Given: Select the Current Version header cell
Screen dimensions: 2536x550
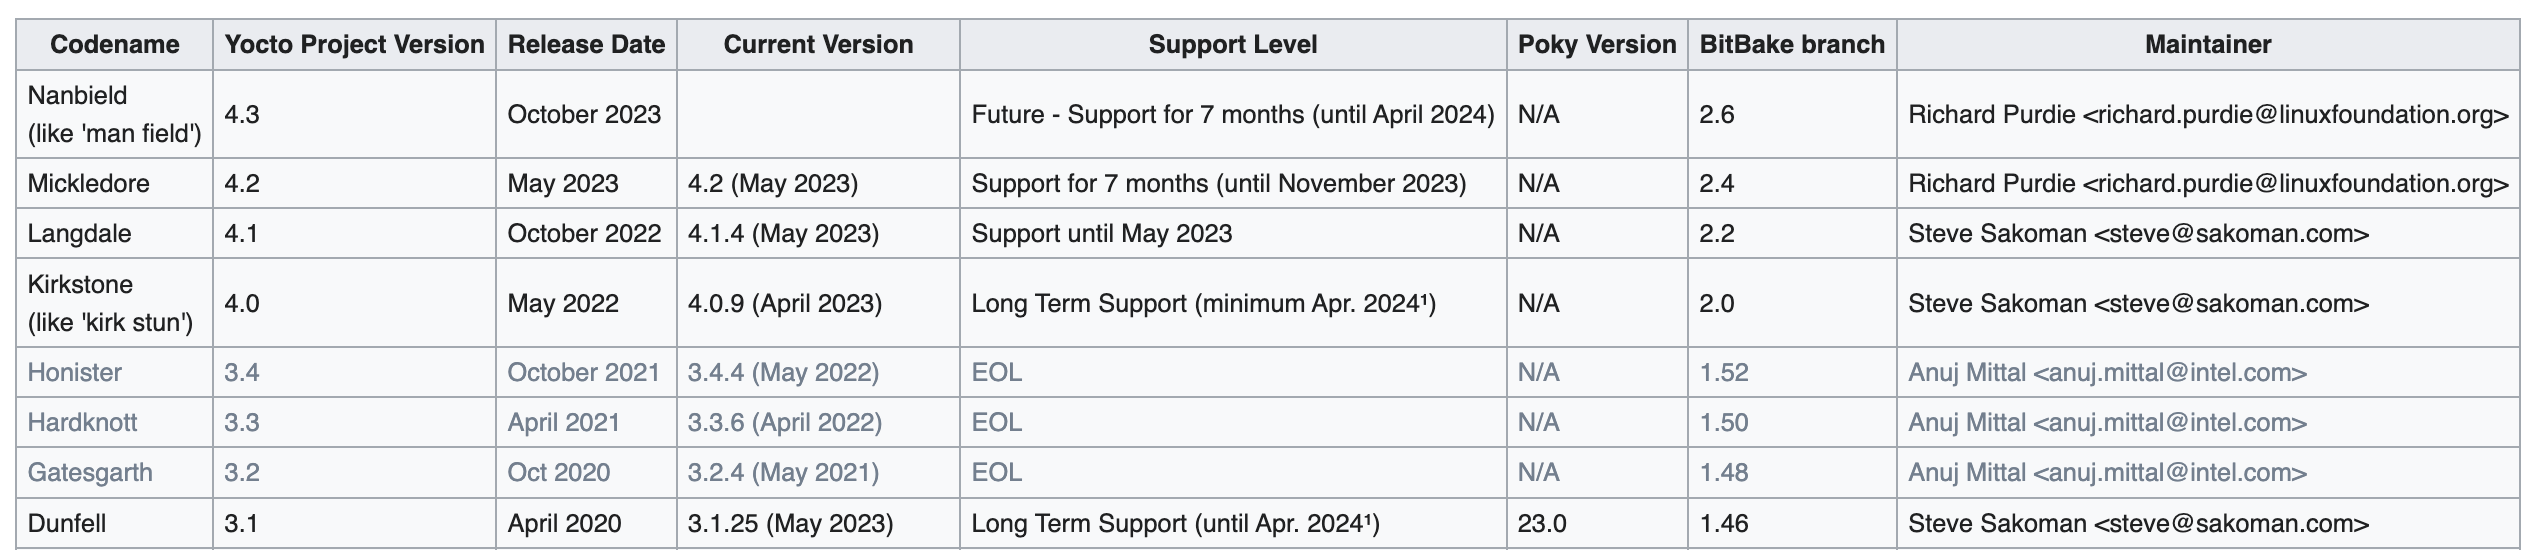Looking at the screenshot, I should (x=818, y=45).
